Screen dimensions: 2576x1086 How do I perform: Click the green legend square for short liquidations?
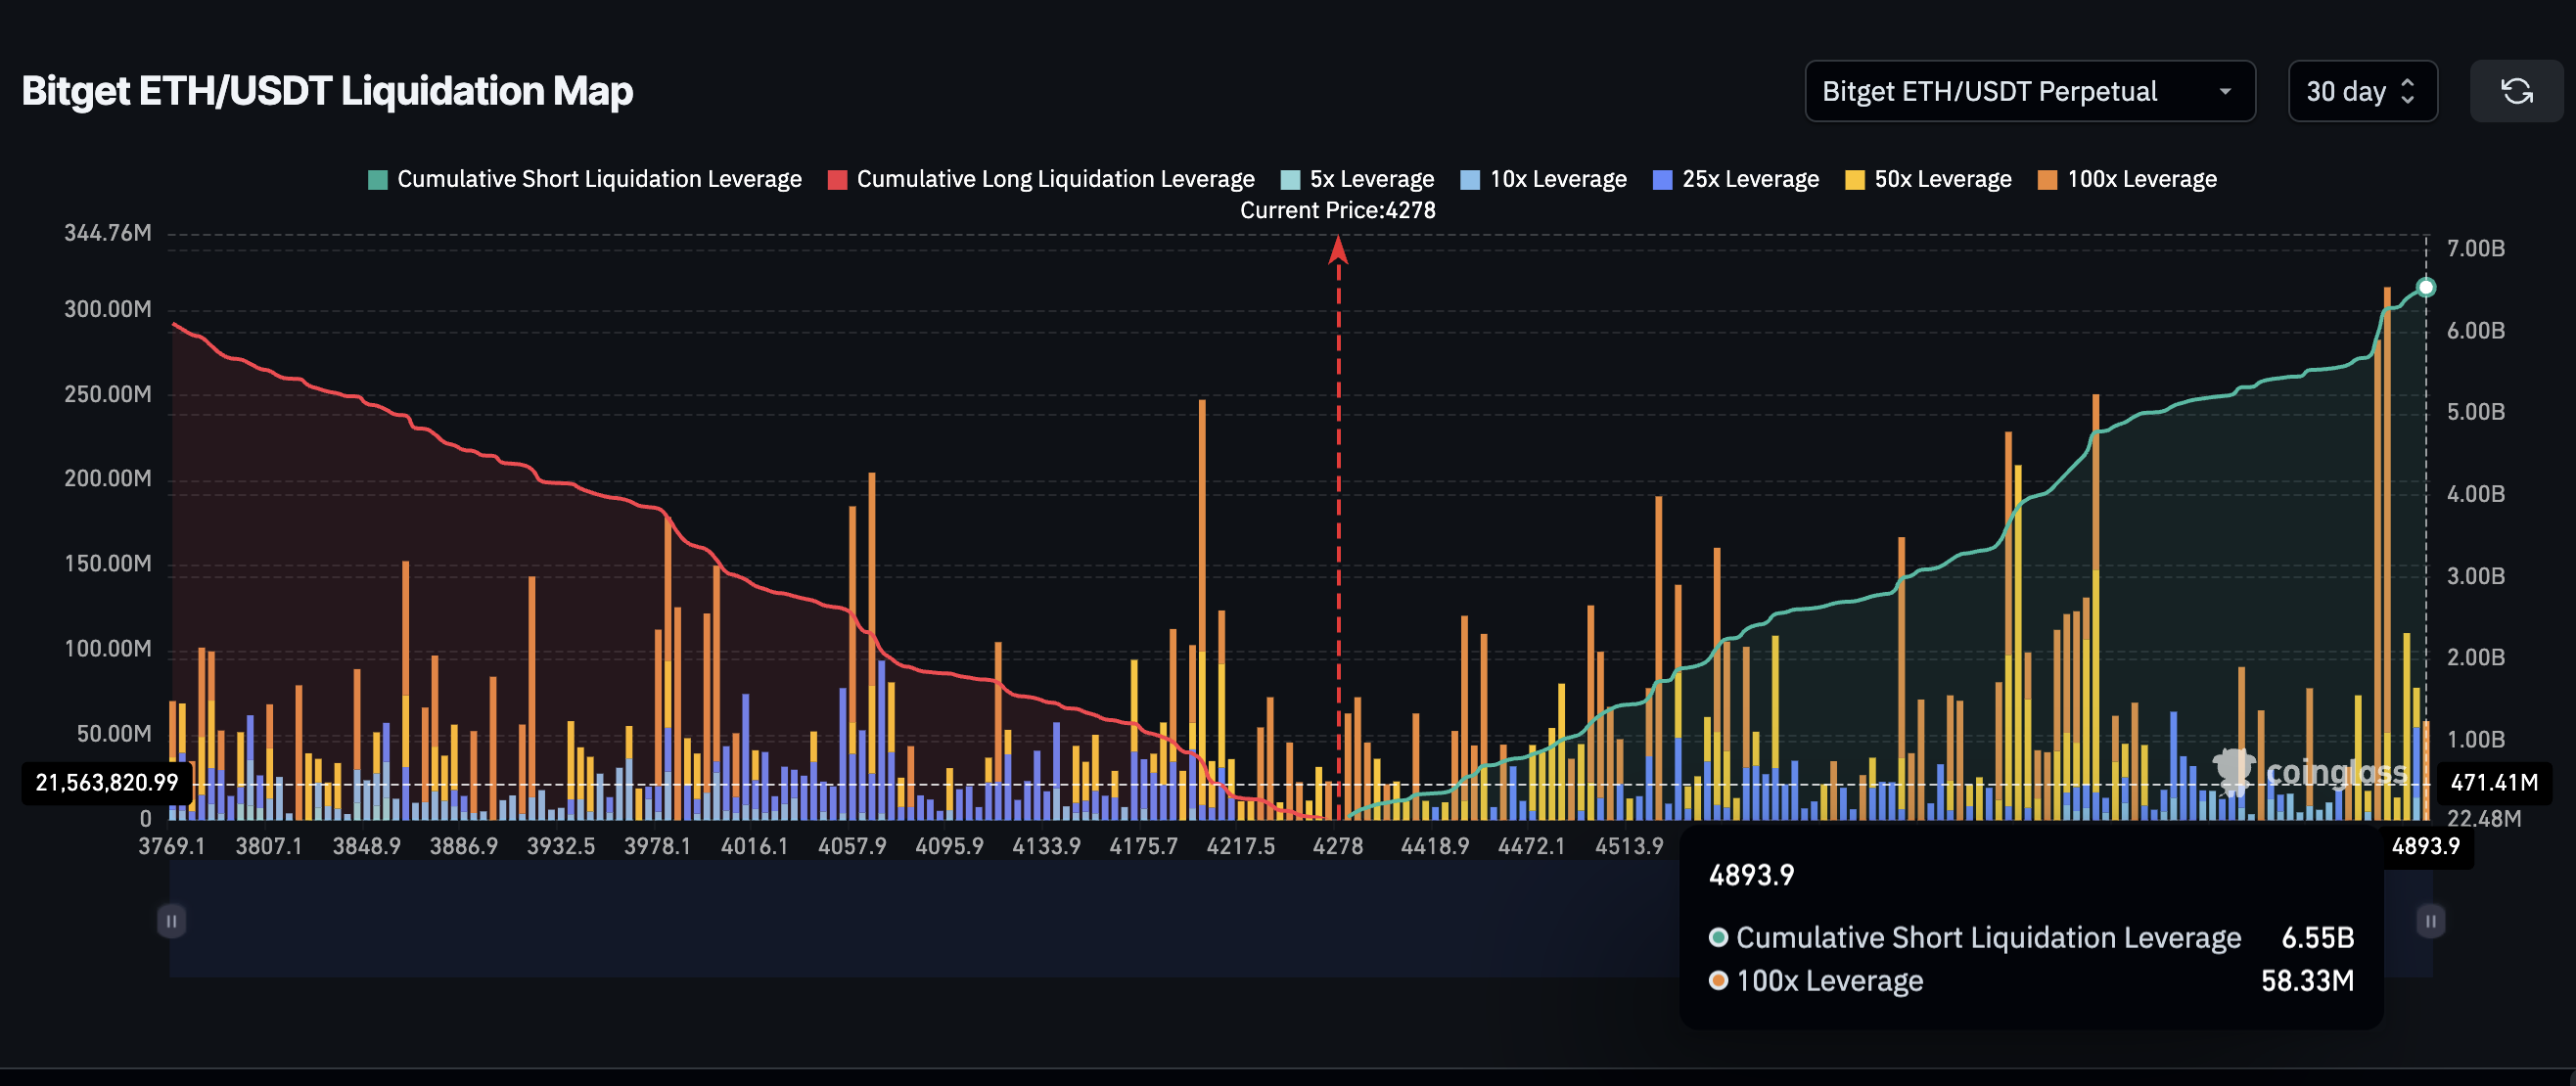point(378,180)
